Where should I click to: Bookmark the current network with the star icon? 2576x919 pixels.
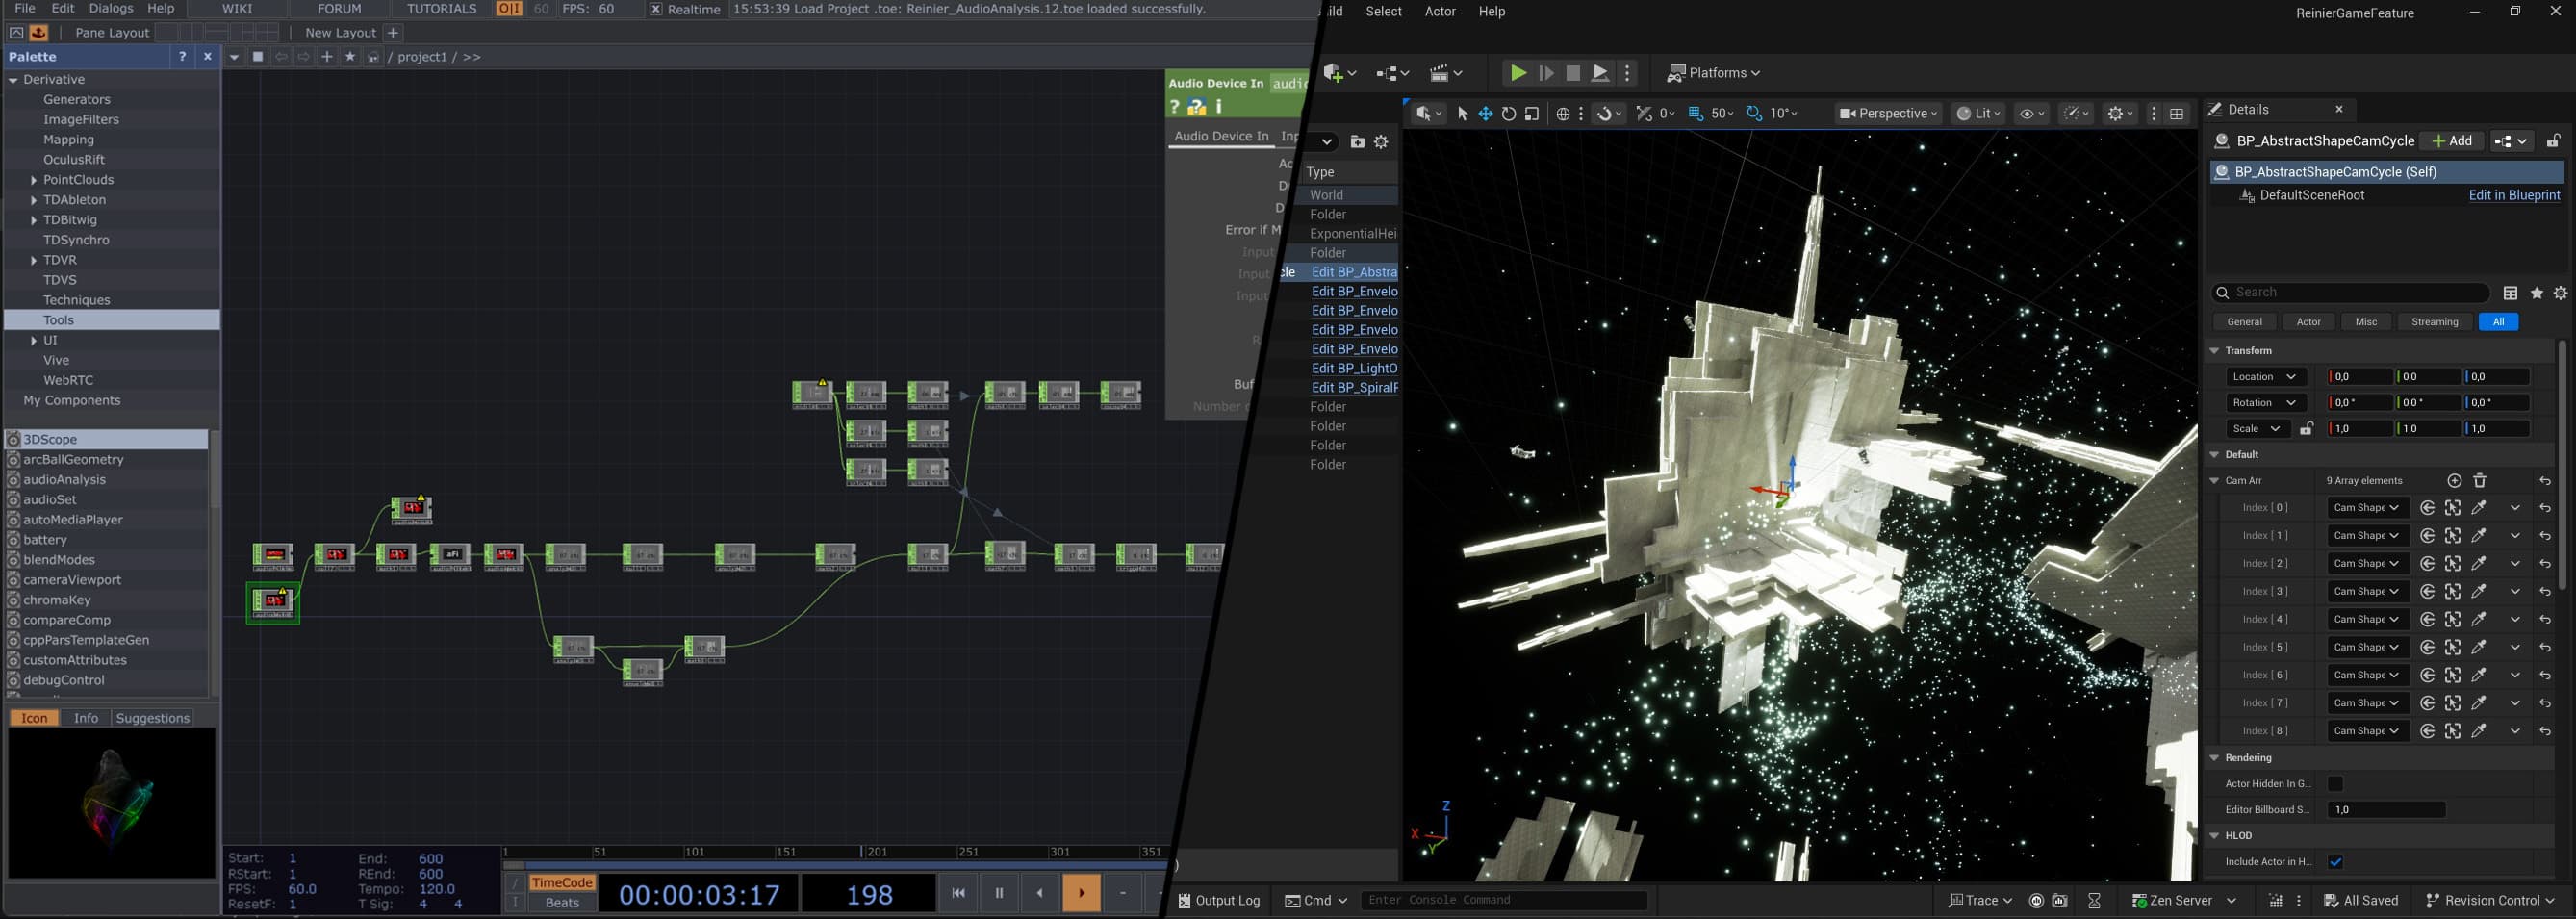coord(350,57)
